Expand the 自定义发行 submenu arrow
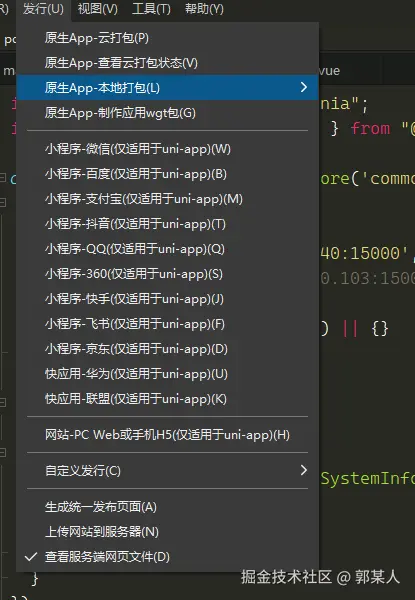415x600 pixels. point(304,470)
